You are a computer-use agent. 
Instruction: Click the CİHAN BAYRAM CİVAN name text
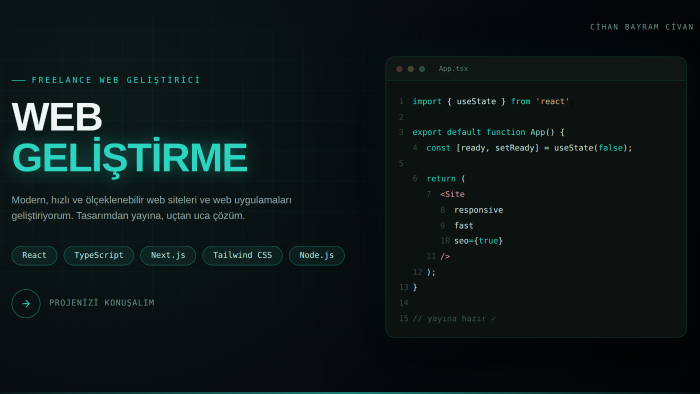(x=642, y=27)
